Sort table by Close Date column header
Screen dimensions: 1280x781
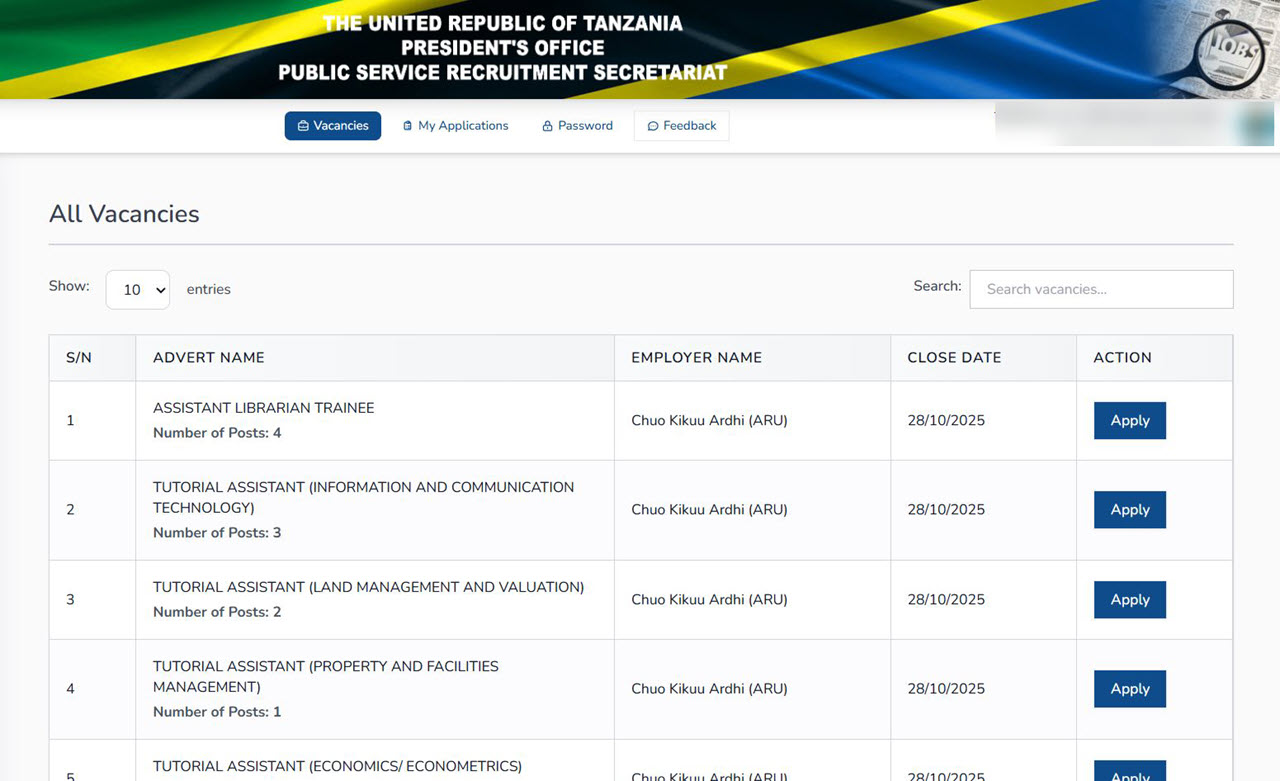tap(954, 358)
